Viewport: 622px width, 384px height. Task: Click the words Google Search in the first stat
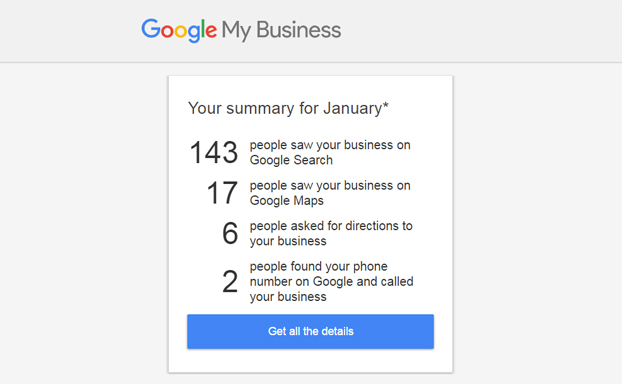pos(291,160)
